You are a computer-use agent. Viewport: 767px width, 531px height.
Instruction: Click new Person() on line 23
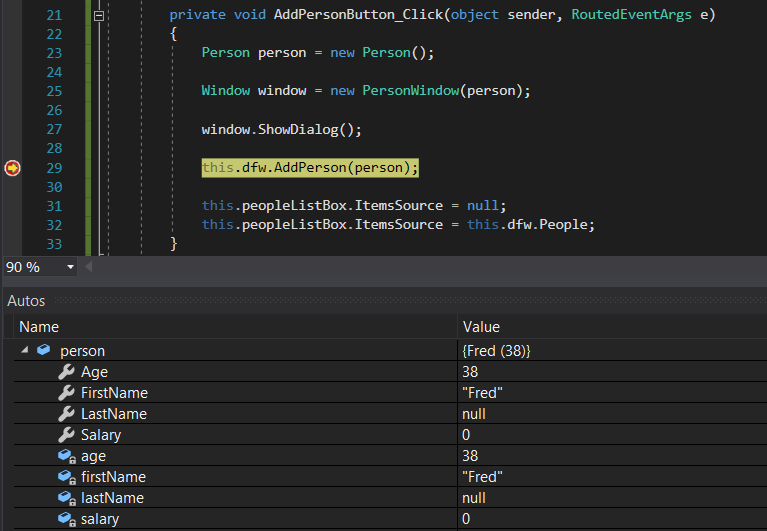pyautogui.click(x=381, y=52)
